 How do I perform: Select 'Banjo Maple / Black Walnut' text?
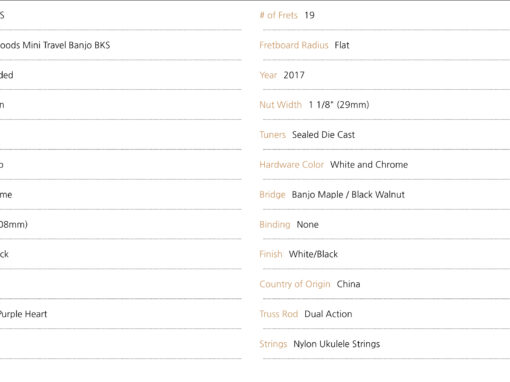348,195
